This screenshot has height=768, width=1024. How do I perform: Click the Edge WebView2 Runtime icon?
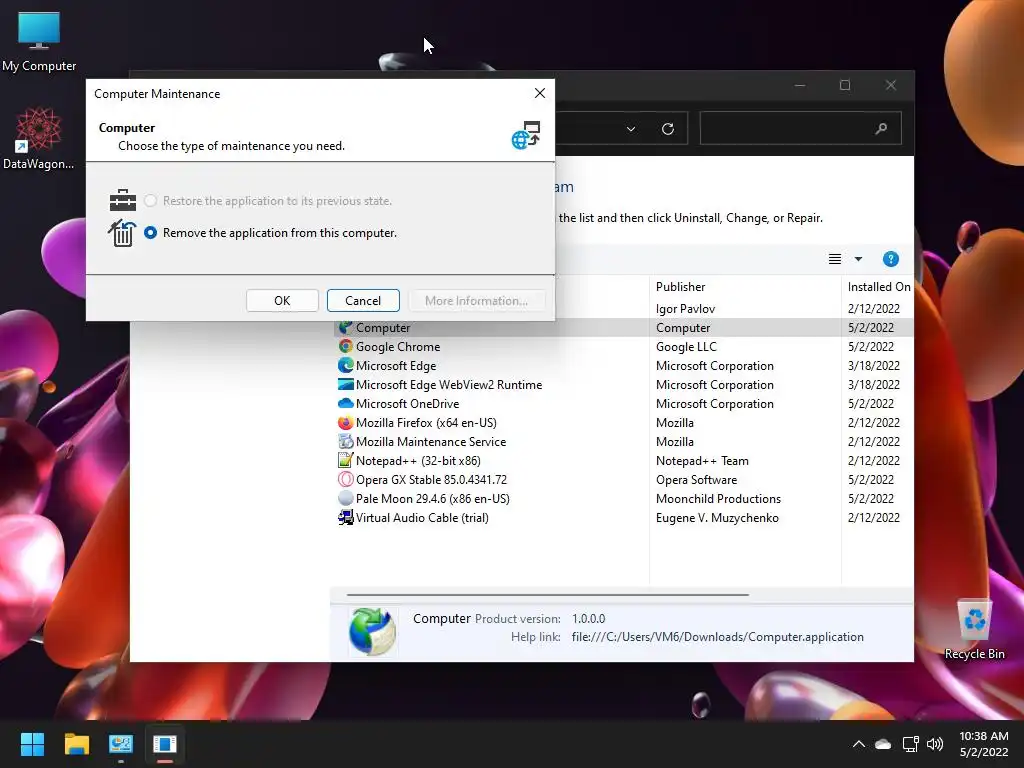click(x=345, y=385)
